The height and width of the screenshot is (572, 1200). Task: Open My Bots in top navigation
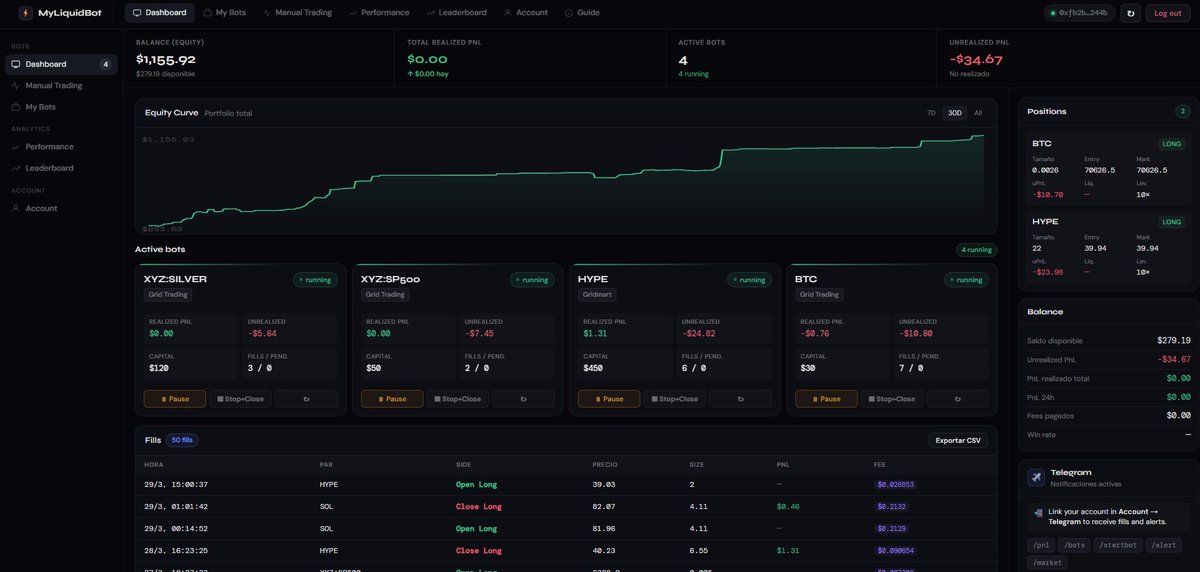coord(224,13)
